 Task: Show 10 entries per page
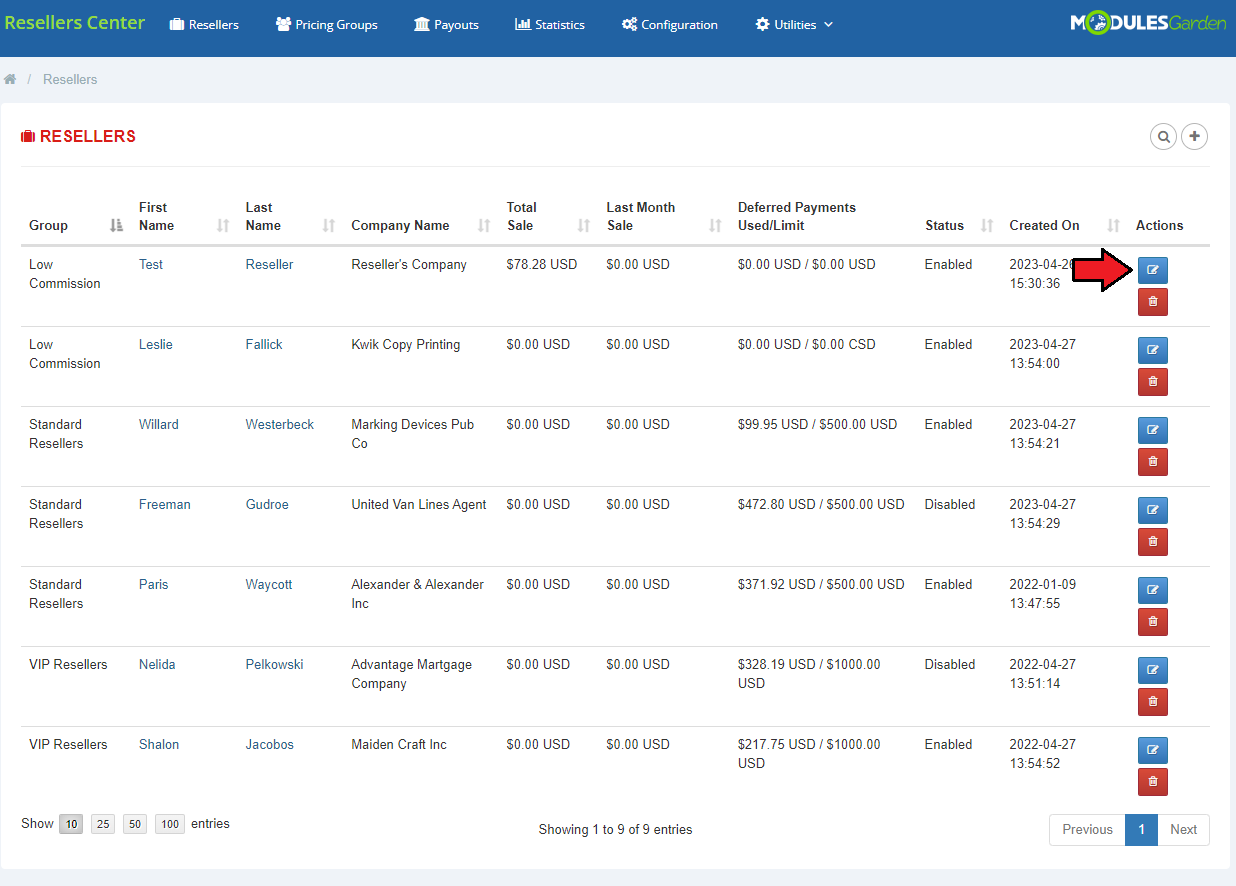(71, 824)
